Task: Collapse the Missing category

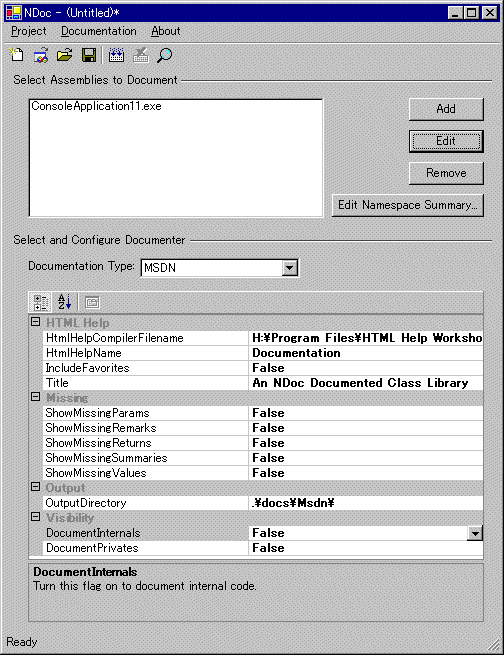Action: pyautogui.click(x=36, y=397)
